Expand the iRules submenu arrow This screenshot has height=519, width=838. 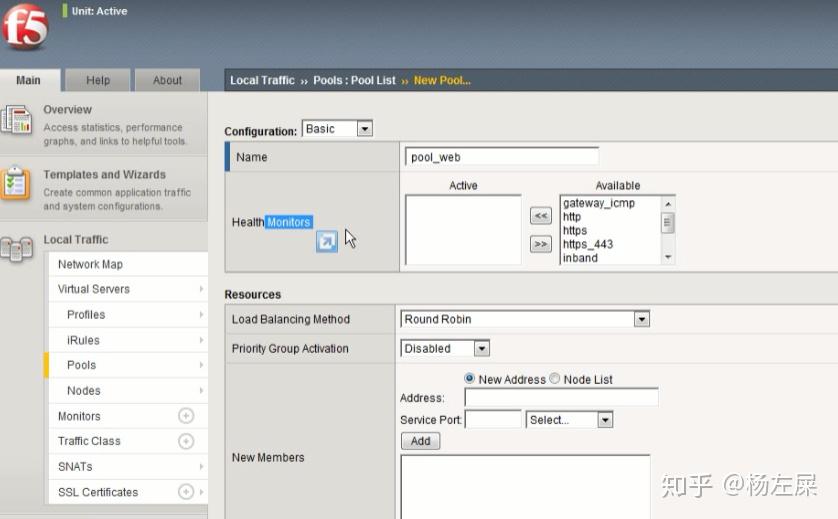(201, 340)
